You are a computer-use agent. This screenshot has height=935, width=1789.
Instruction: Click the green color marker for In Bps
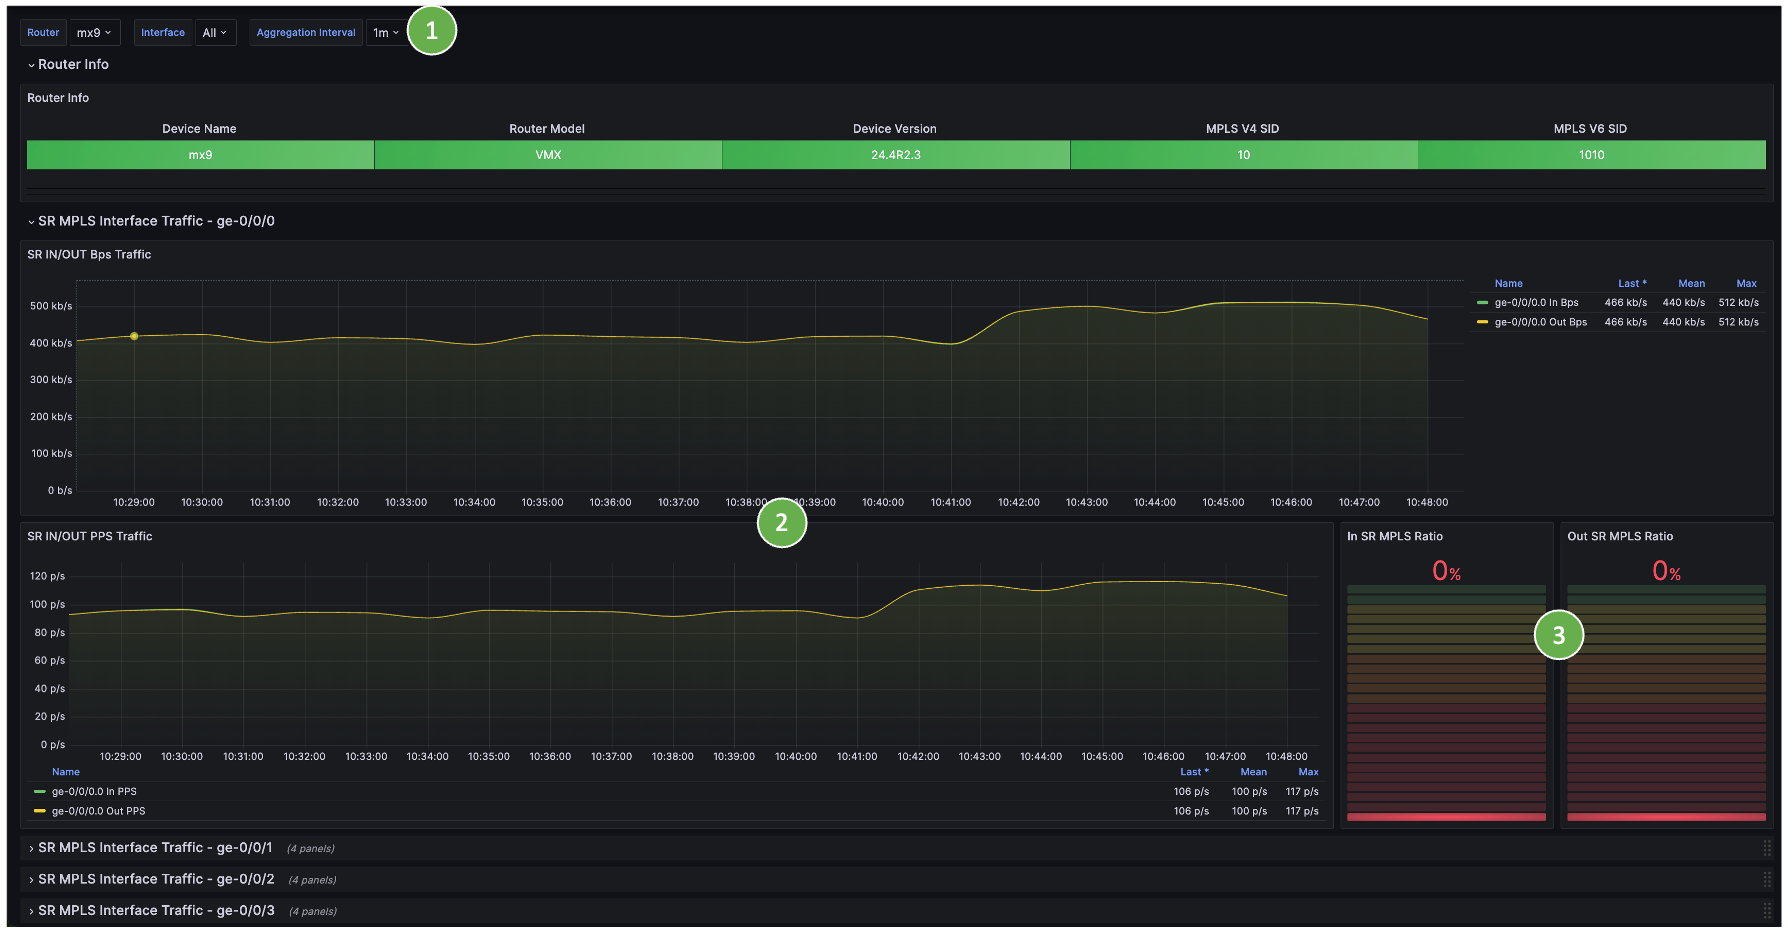pos(1482,303)
